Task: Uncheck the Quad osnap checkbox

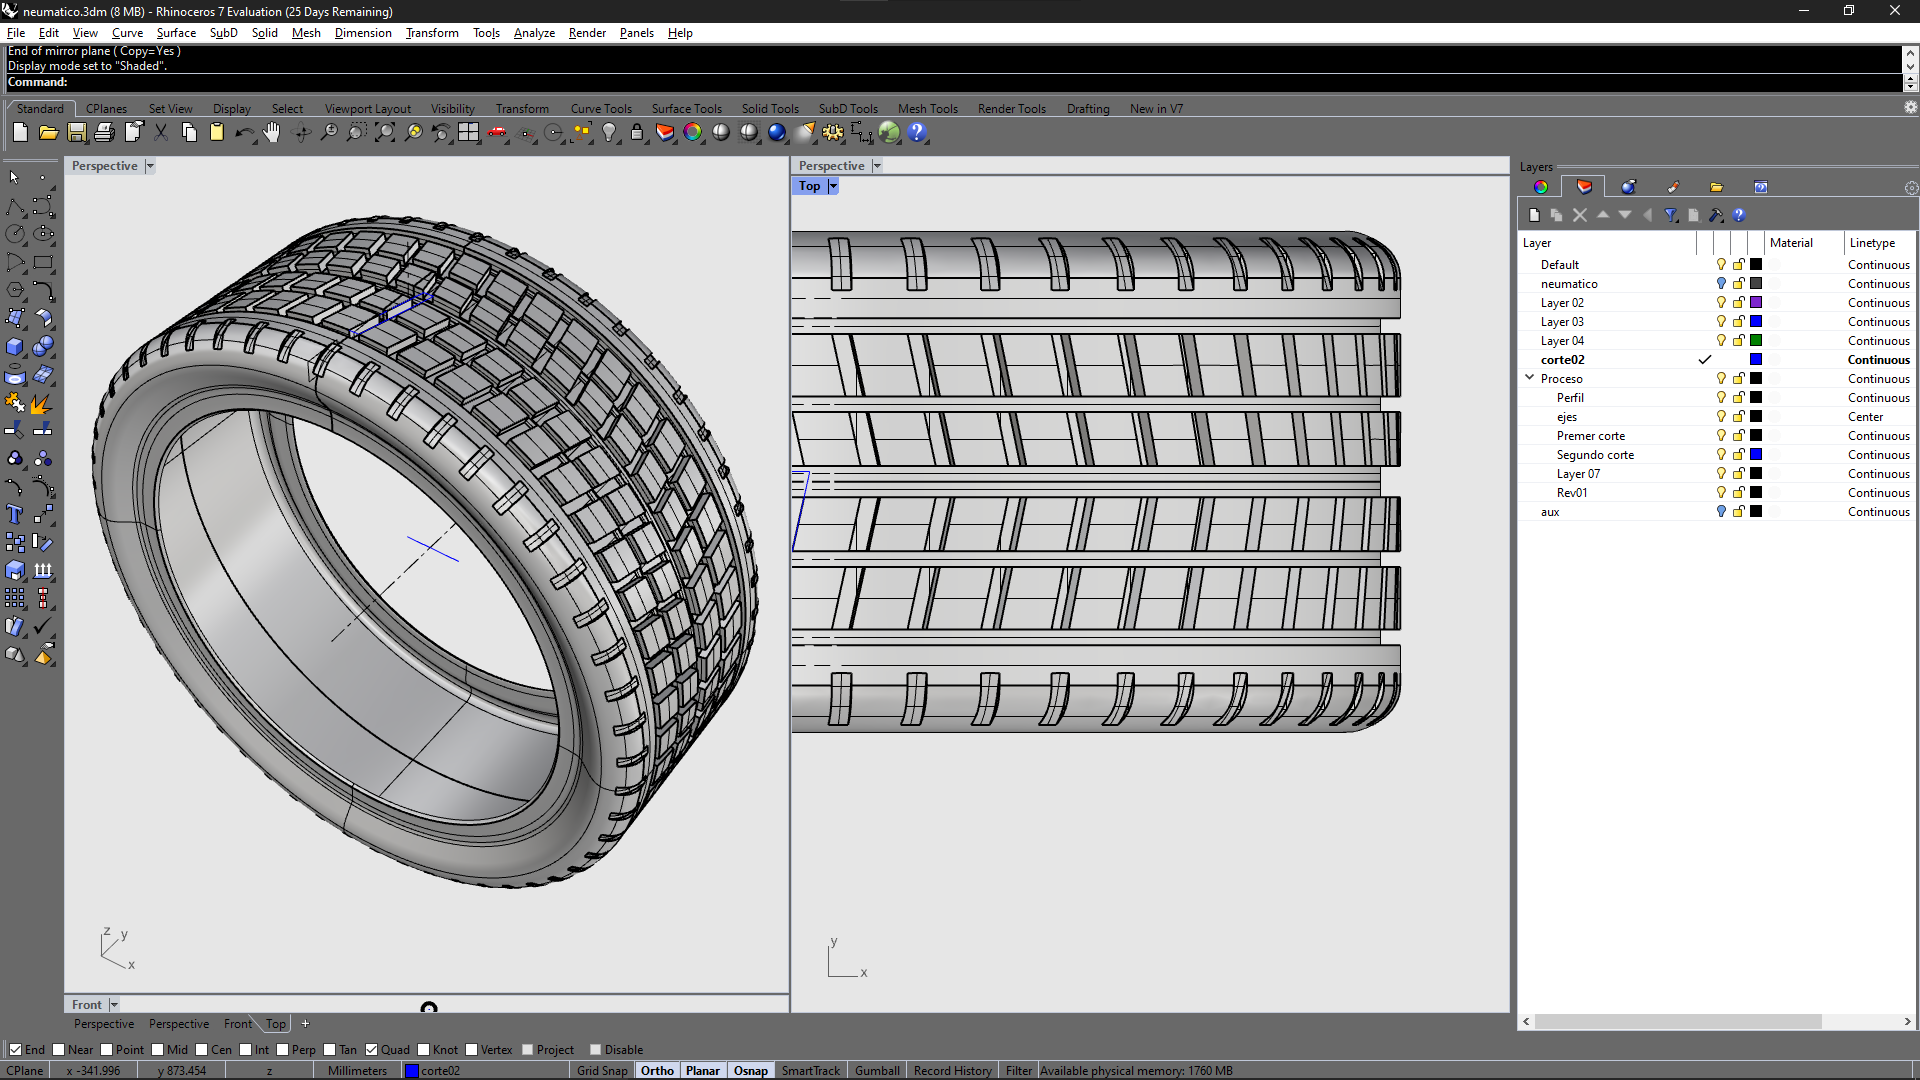Action: point(372,1050)
